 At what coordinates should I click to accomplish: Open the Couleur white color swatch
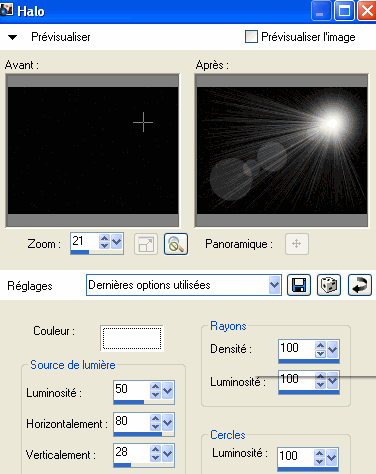point(132,338)
